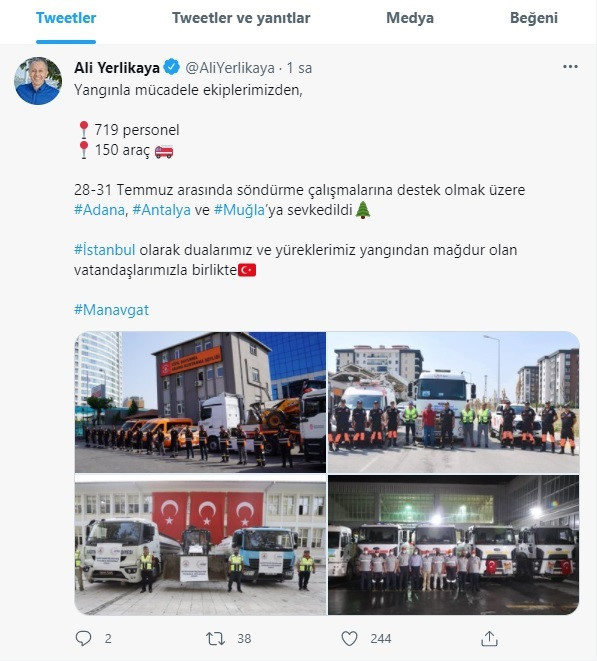Switch to the Medya tab

tap(410, 18)
